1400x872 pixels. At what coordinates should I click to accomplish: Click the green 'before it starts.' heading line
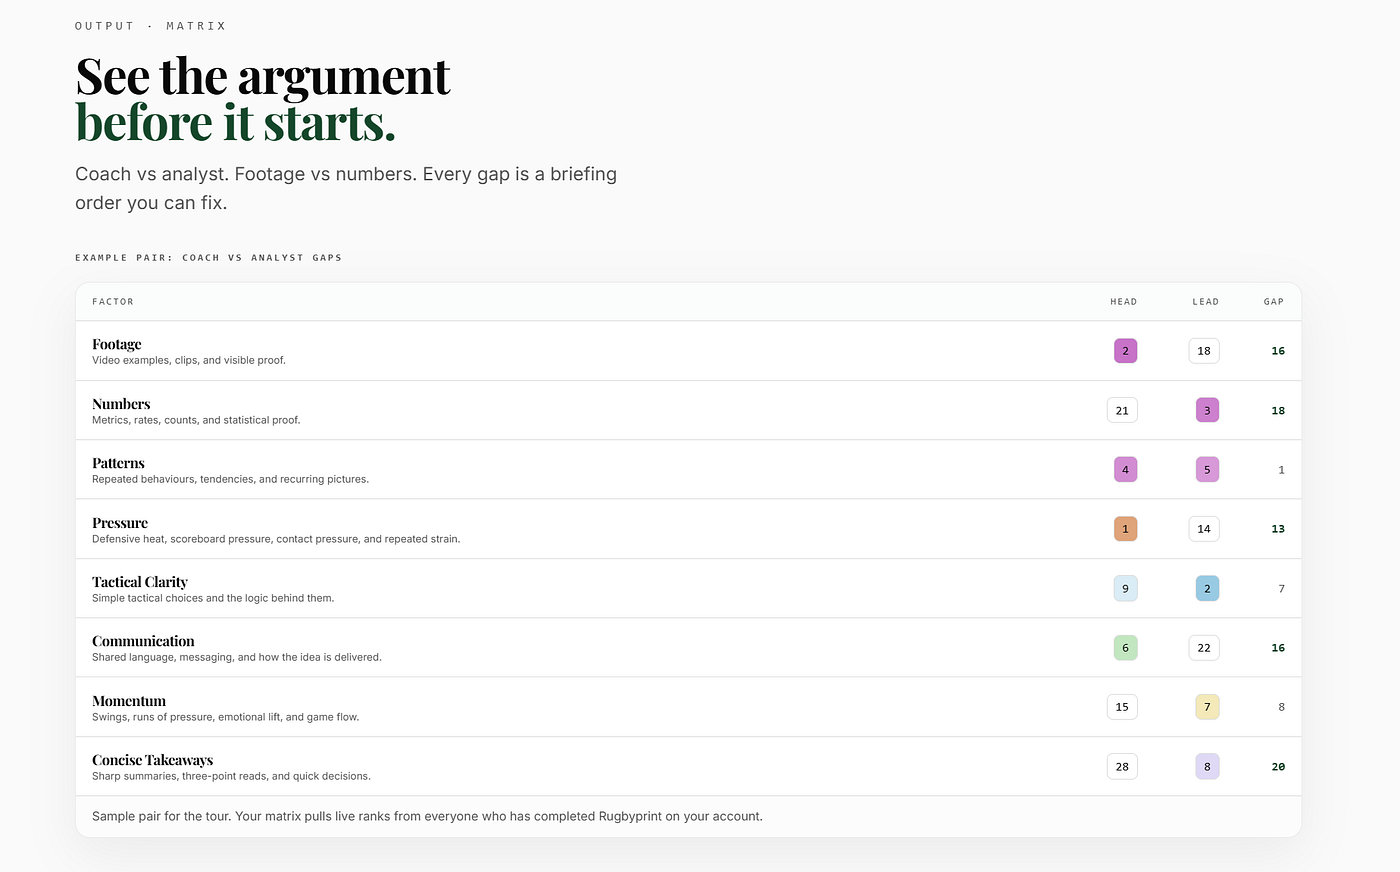pyautogui.click(x=236, y=123)
